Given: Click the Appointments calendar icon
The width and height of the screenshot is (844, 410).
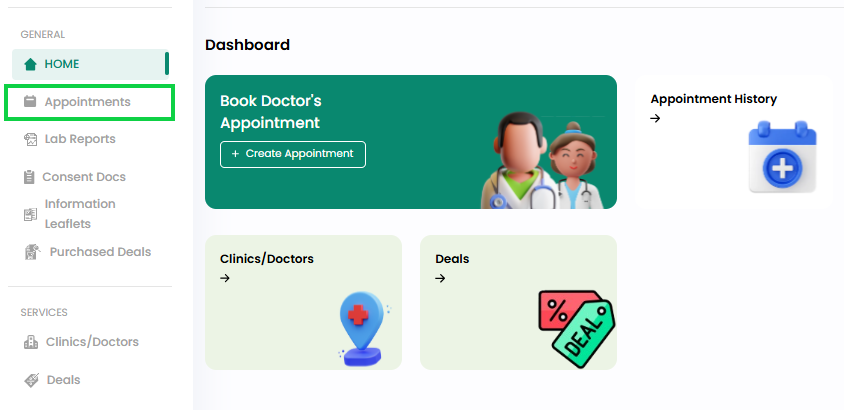Looking at the screenshot, I should pyautogui.click(x=30, y=101).
